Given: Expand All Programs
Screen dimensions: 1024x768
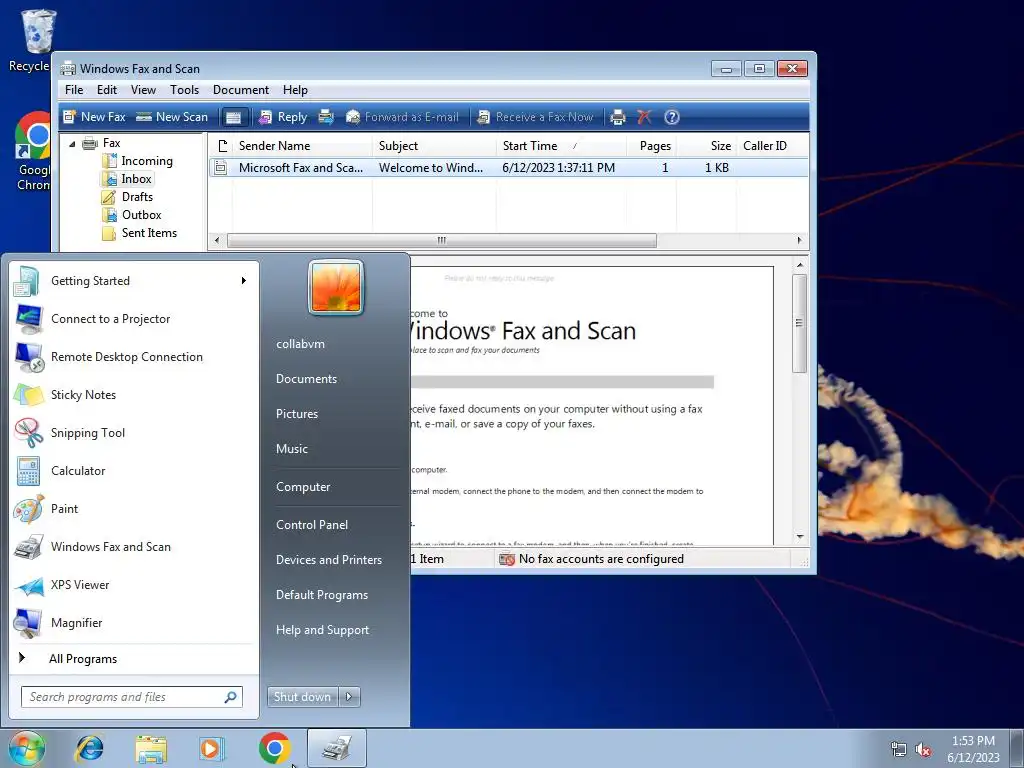Looking at the screenshot, I should coord(131,658).
